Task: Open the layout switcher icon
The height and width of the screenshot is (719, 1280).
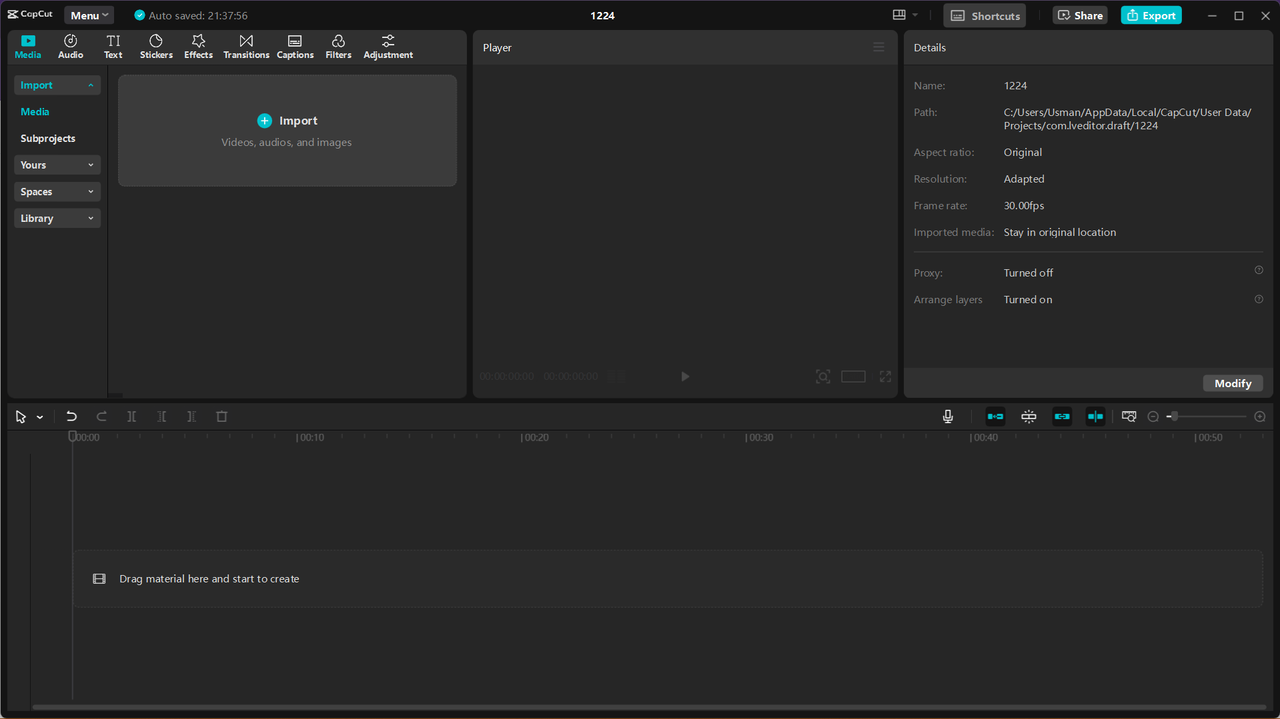Action: 899,15
